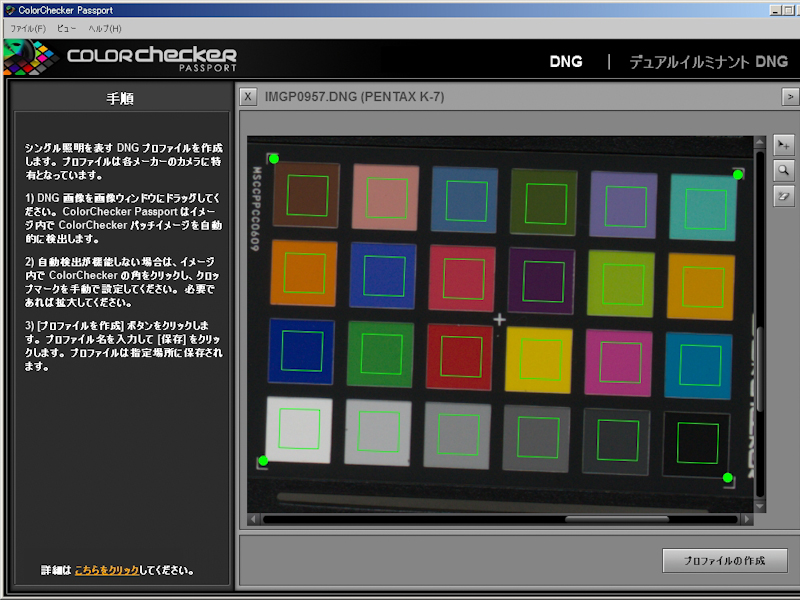Expand the next image arrow beside the filename bar

[x=791, y=97]
